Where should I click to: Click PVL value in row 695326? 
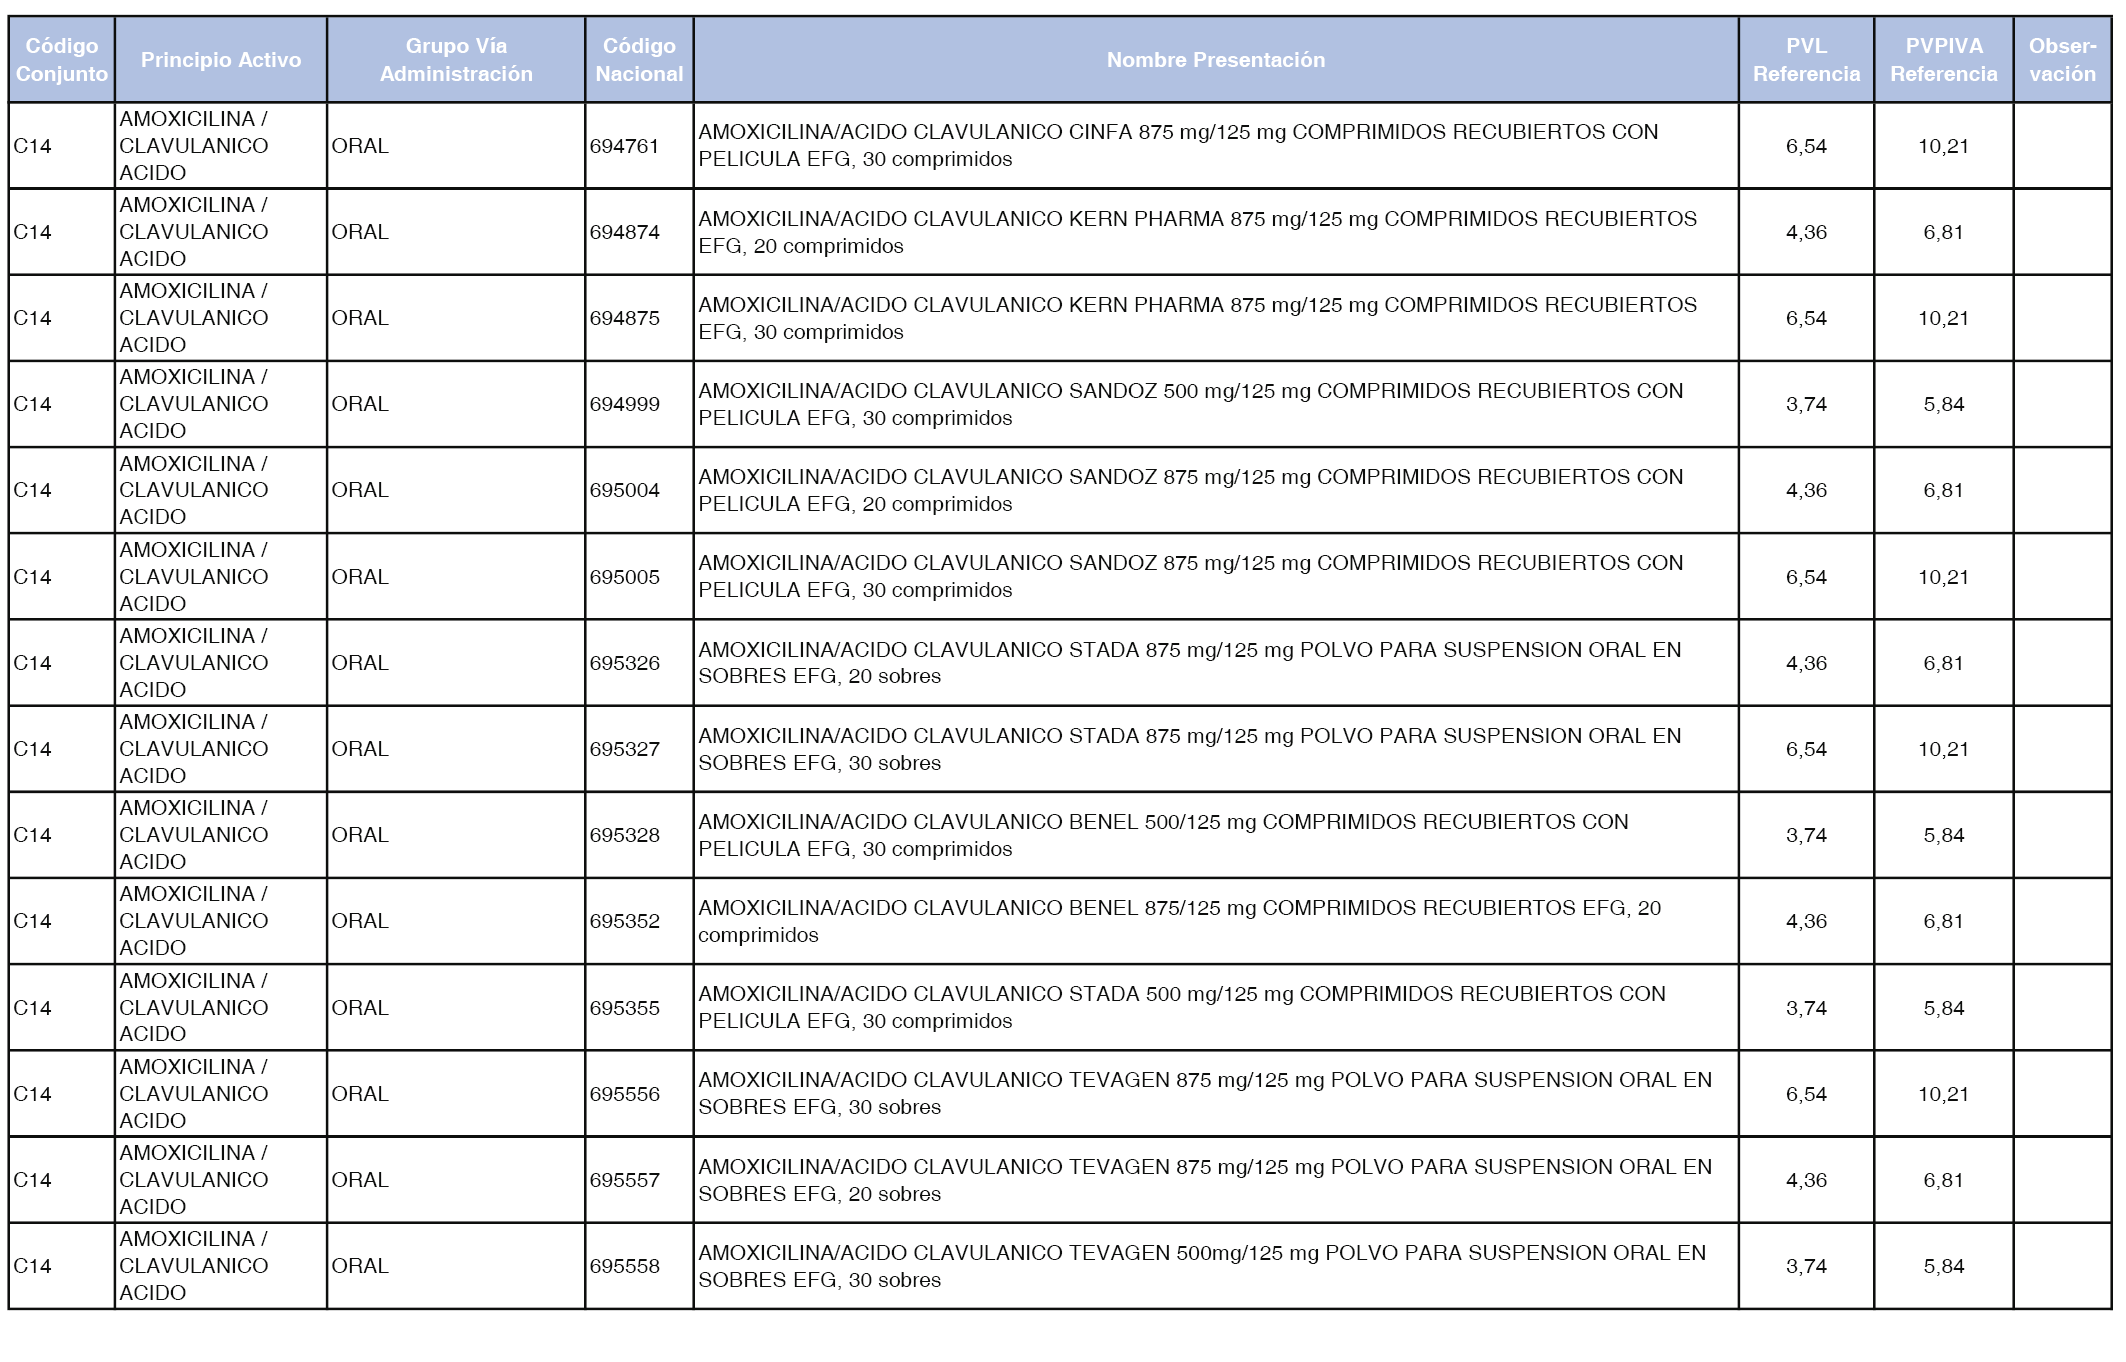1806,663
